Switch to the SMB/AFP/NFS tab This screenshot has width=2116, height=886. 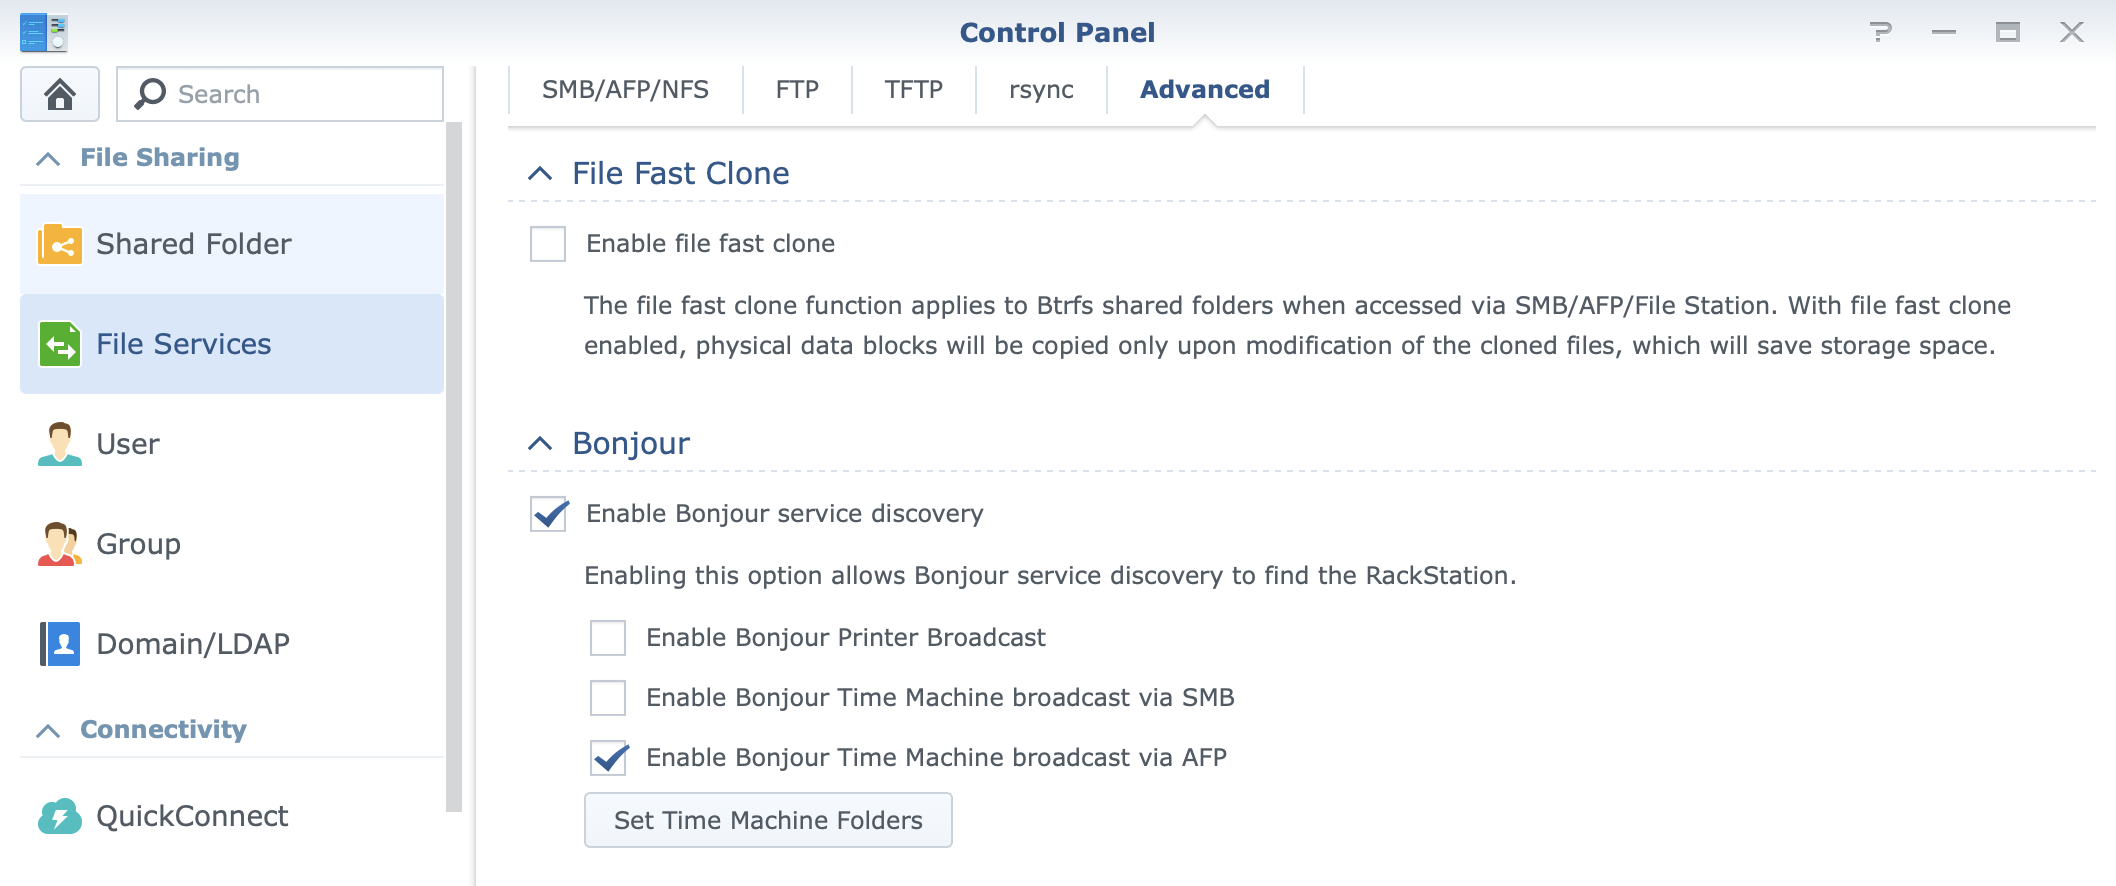pos(625,90)
